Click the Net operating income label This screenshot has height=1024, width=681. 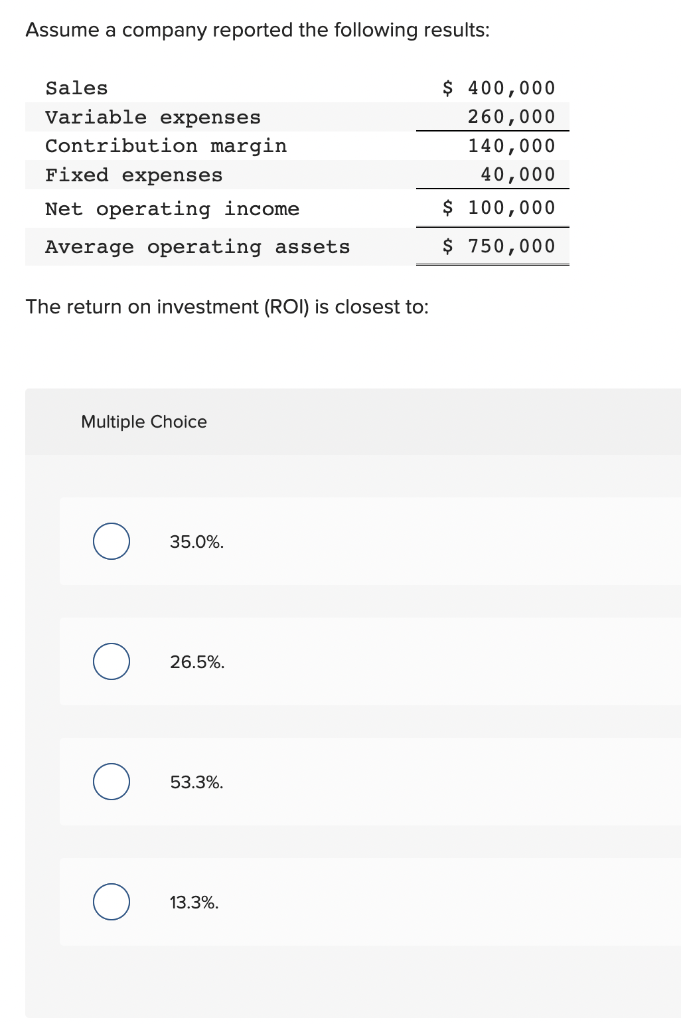coord(172,209)
